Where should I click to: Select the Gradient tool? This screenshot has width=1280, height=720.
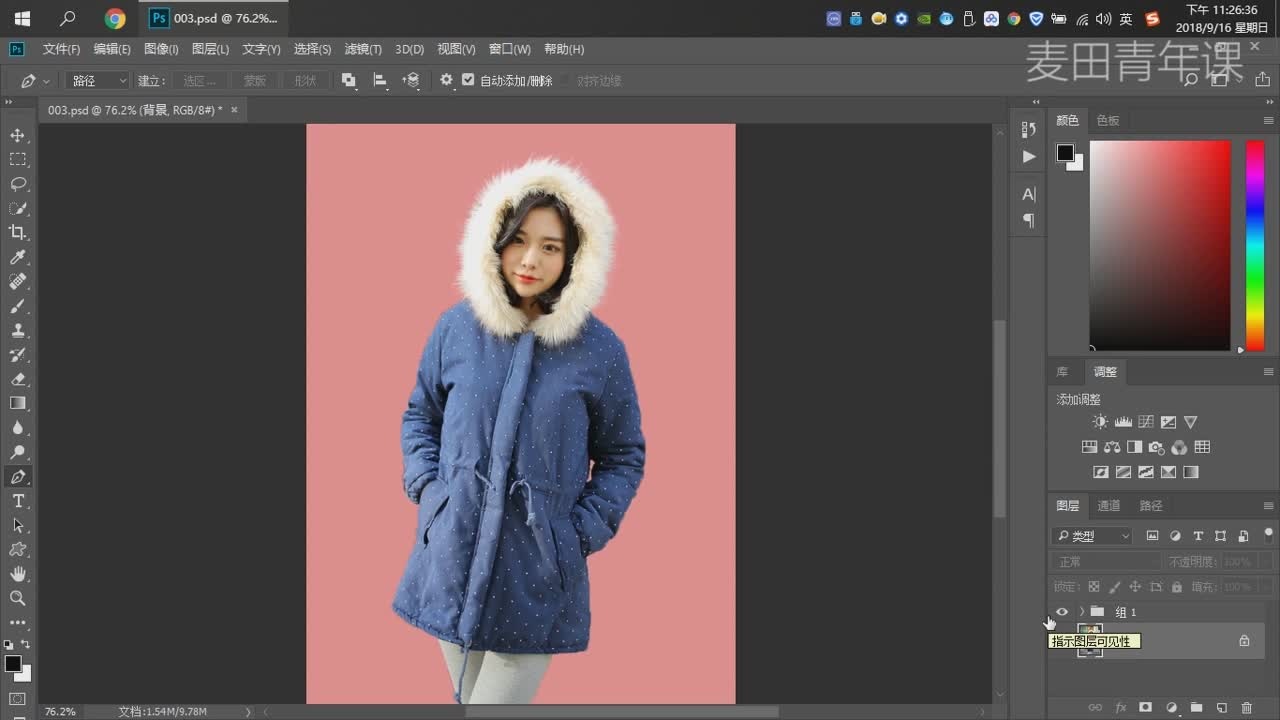click(18, 403)
